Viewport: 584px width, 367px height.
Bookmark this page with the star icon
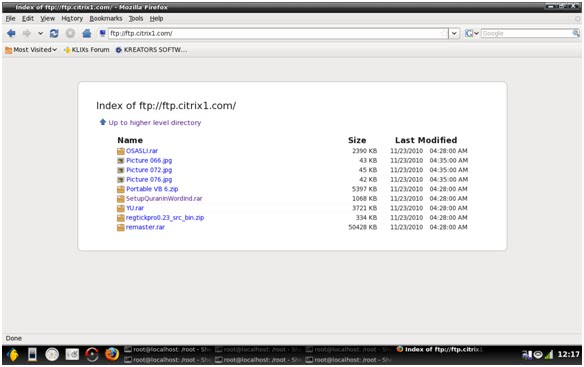point(444,34)
